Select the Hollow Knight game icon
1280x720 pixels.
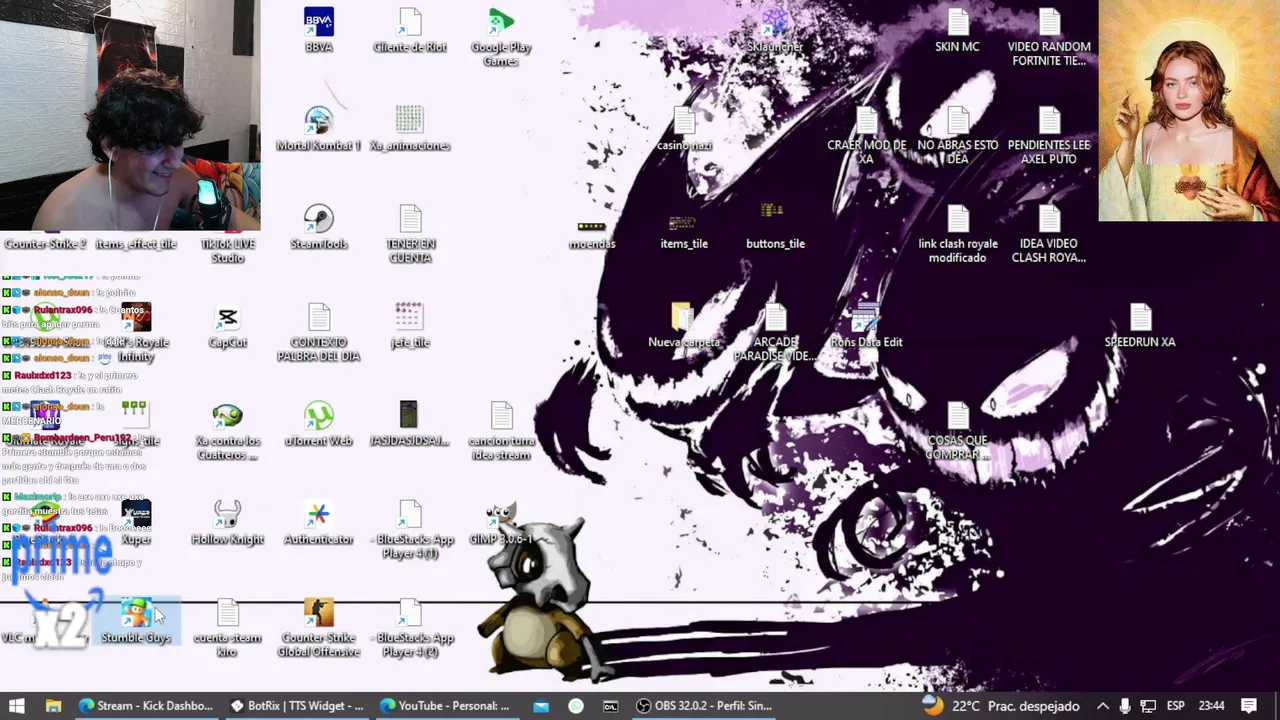pos(227,523)
